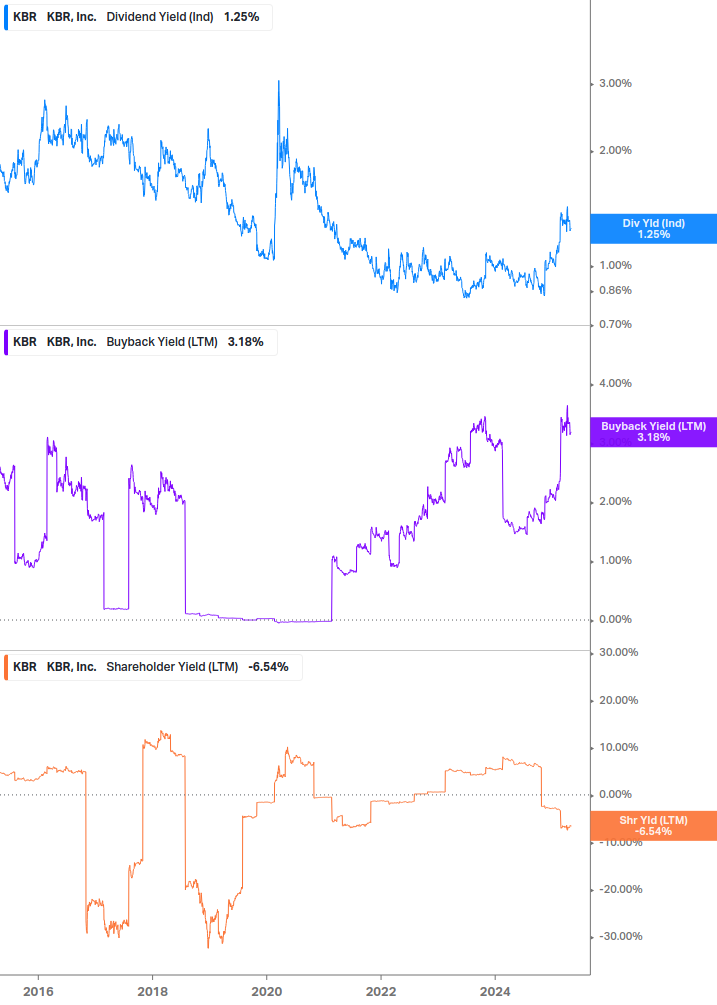717x1005 pixels.
Task: Click the orange color bar of Shareholder Yield legend
Action: point(6,667)
